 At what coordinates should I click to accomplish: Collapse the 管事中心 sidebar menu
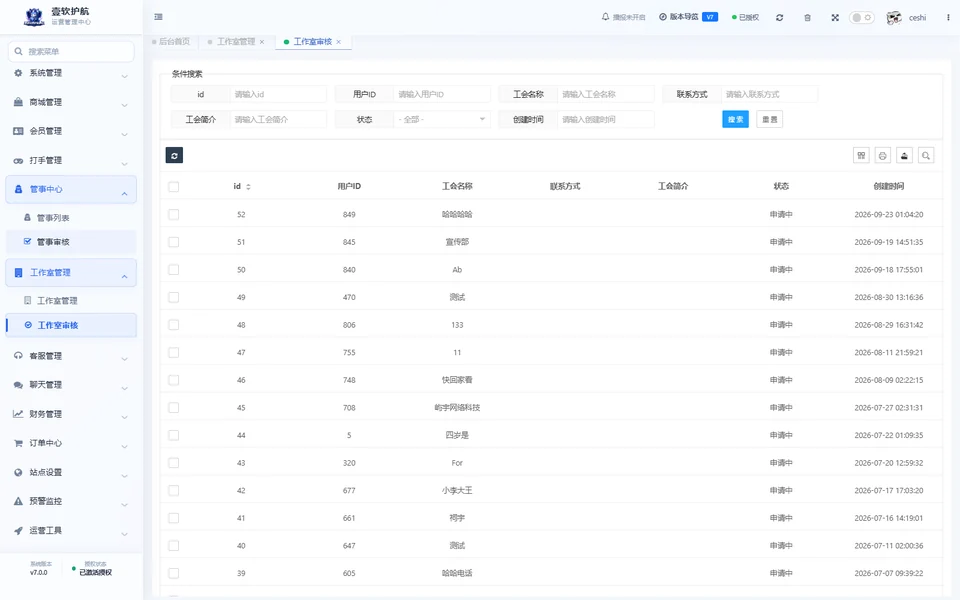(71, 190)
